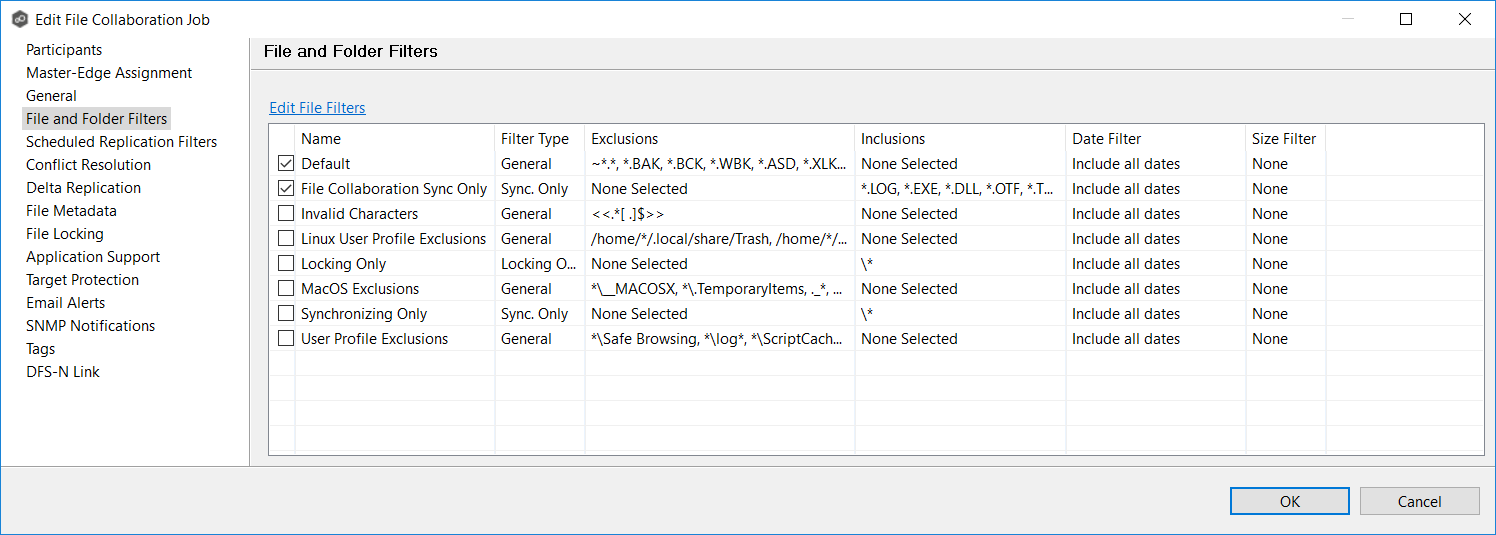Switch to Delta Replication page
The height and width of the screenshot is (535, 1496).
[83, 187]
